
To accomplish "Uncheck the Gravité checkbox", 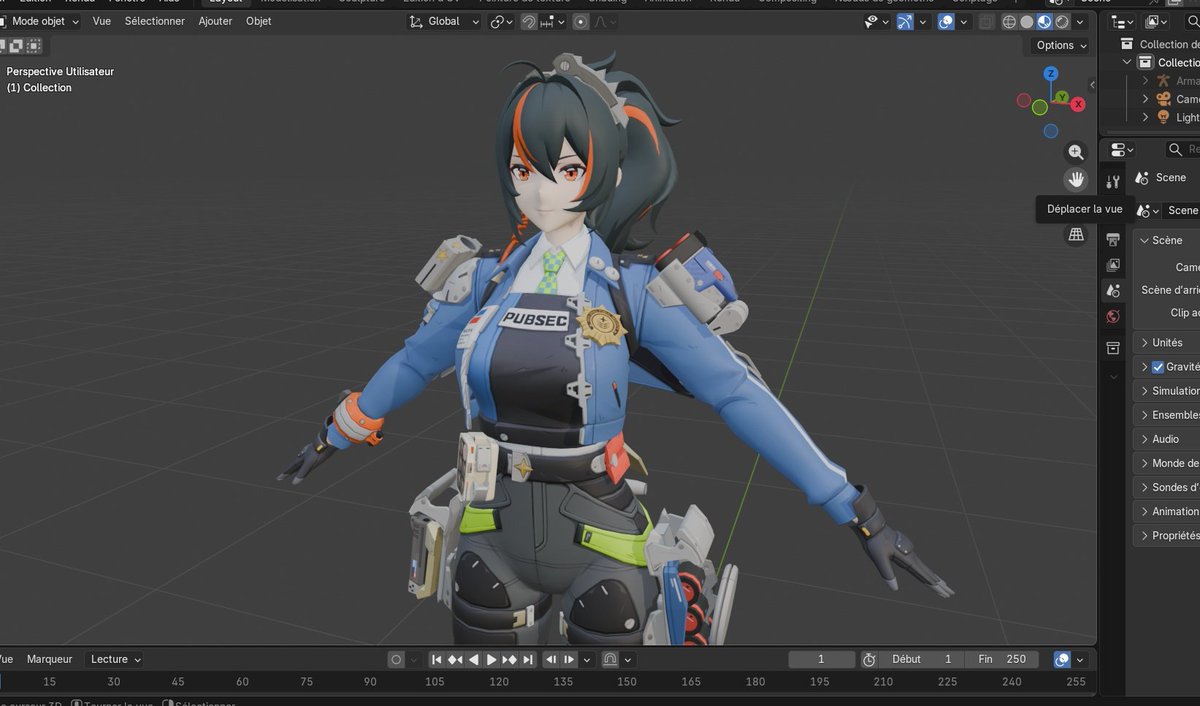I will [1158, 367].
